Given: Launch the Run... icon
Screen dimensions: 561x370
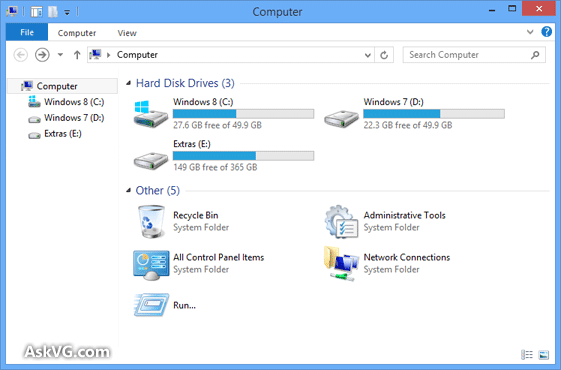Looking at the screenshot, I should tap(151, 305).
